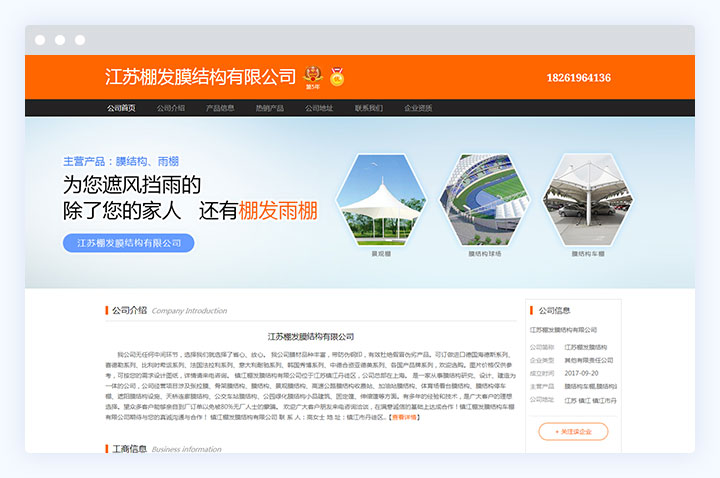
Task: Click the 膜结构车棚 caption text
Action: pyautogui.click(x=588, y=253)
